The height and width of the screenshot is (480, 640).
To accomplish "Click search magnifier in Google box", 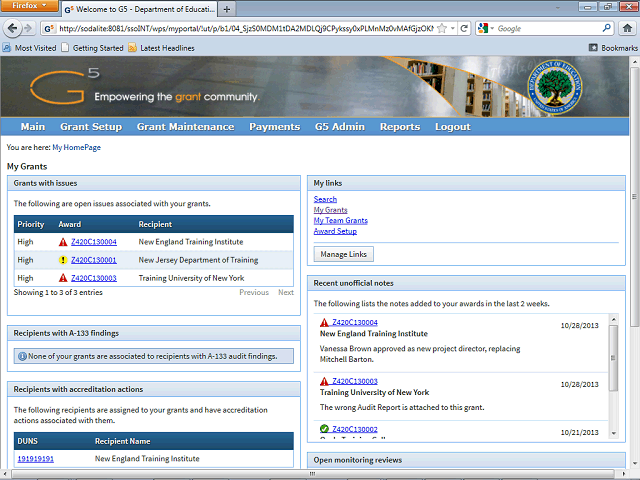I will (607, 28).
